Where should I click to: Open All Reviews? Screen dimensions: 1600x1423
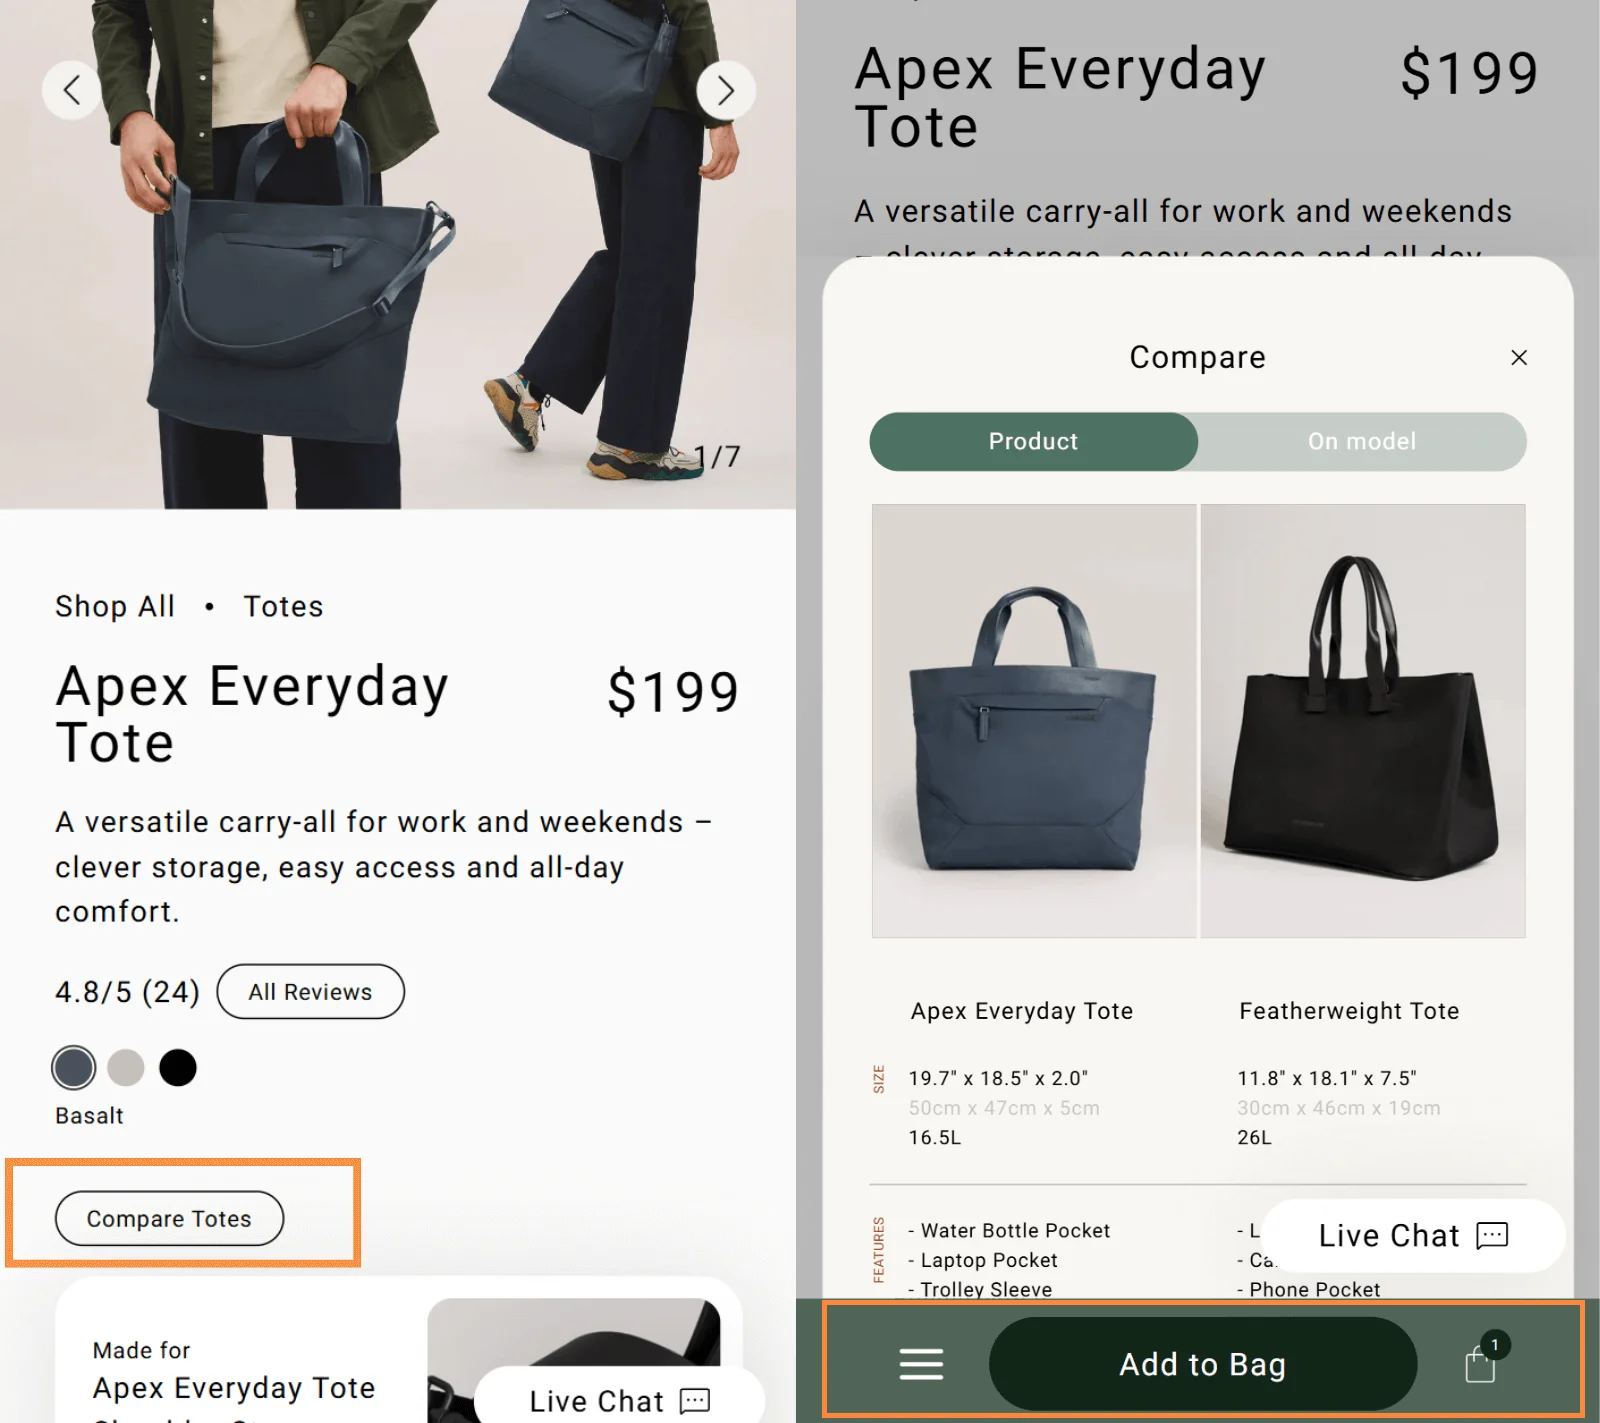point(310,991)
